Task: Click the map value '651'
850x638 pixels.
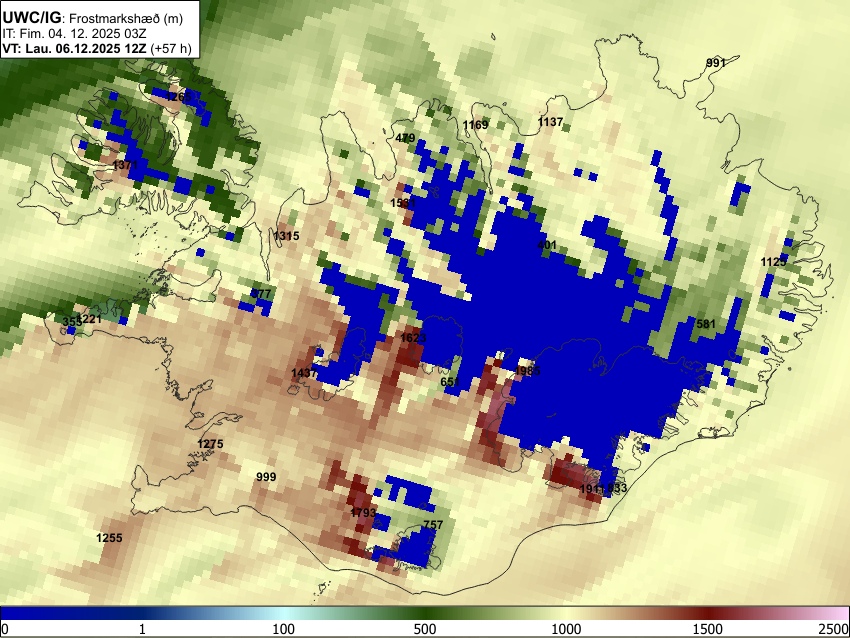Action: [x=450, y=382]
